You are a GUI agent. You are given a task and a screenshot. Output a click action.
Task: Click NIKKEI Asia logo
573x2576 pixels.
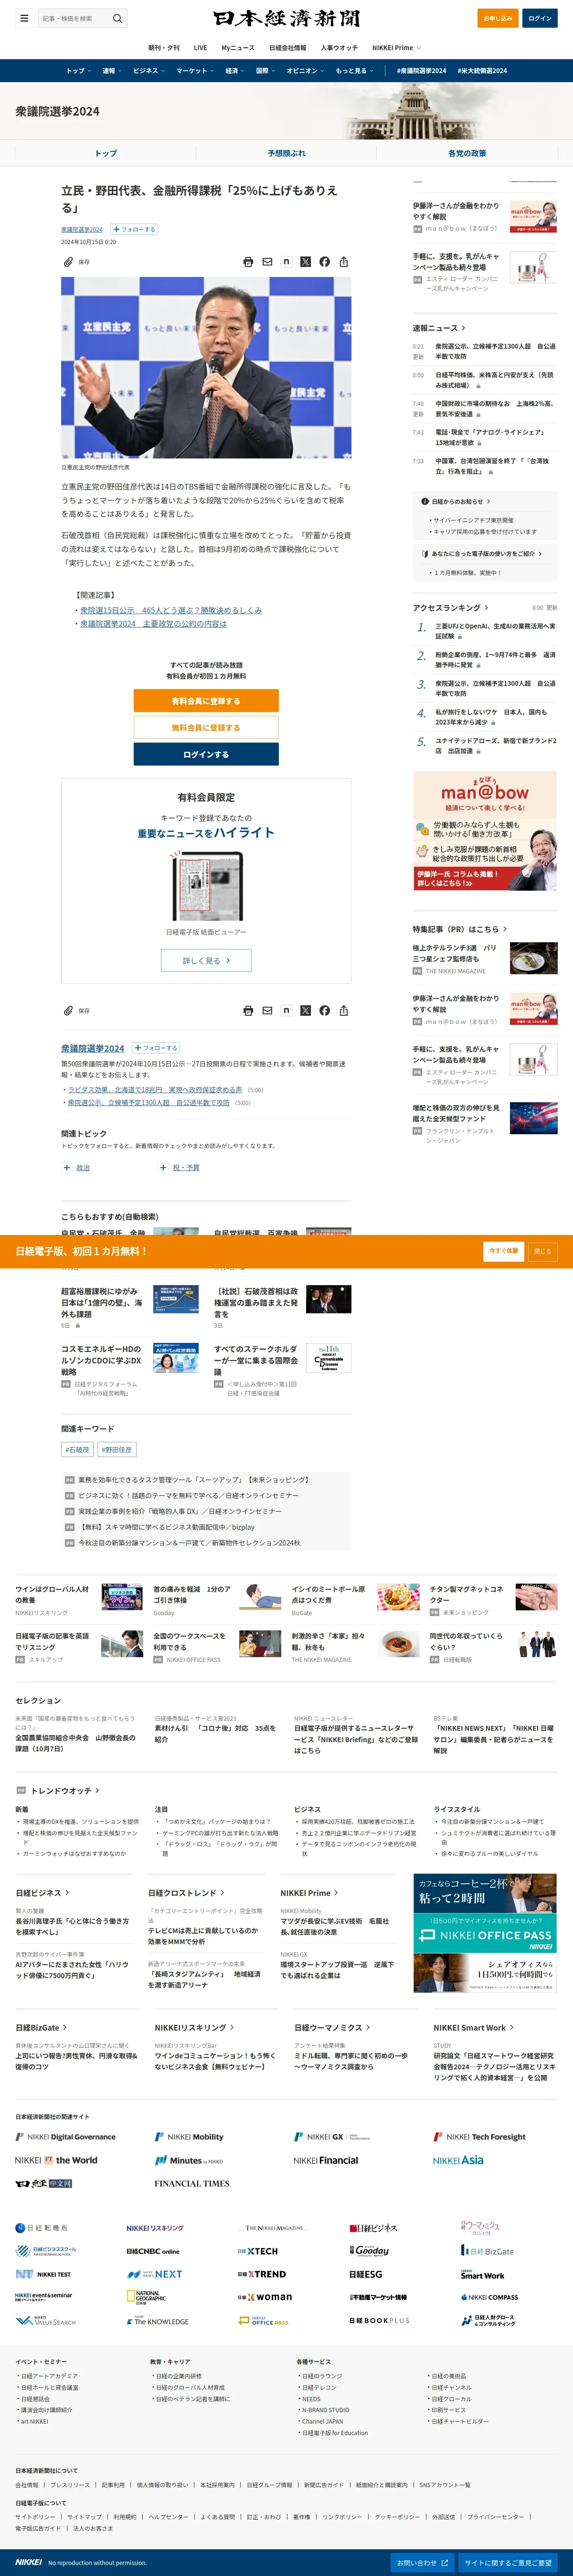click(x=458, y=2161)
